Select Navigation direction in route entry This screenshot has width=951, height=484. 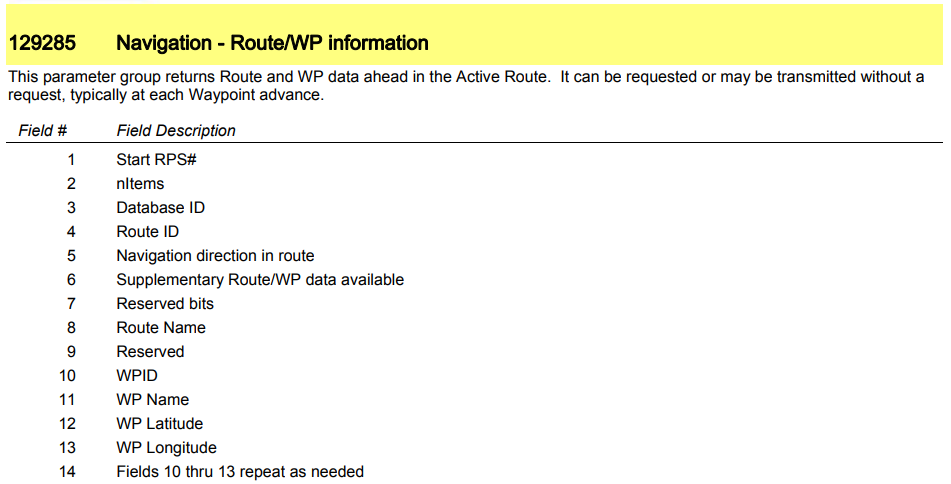point(215,256)
